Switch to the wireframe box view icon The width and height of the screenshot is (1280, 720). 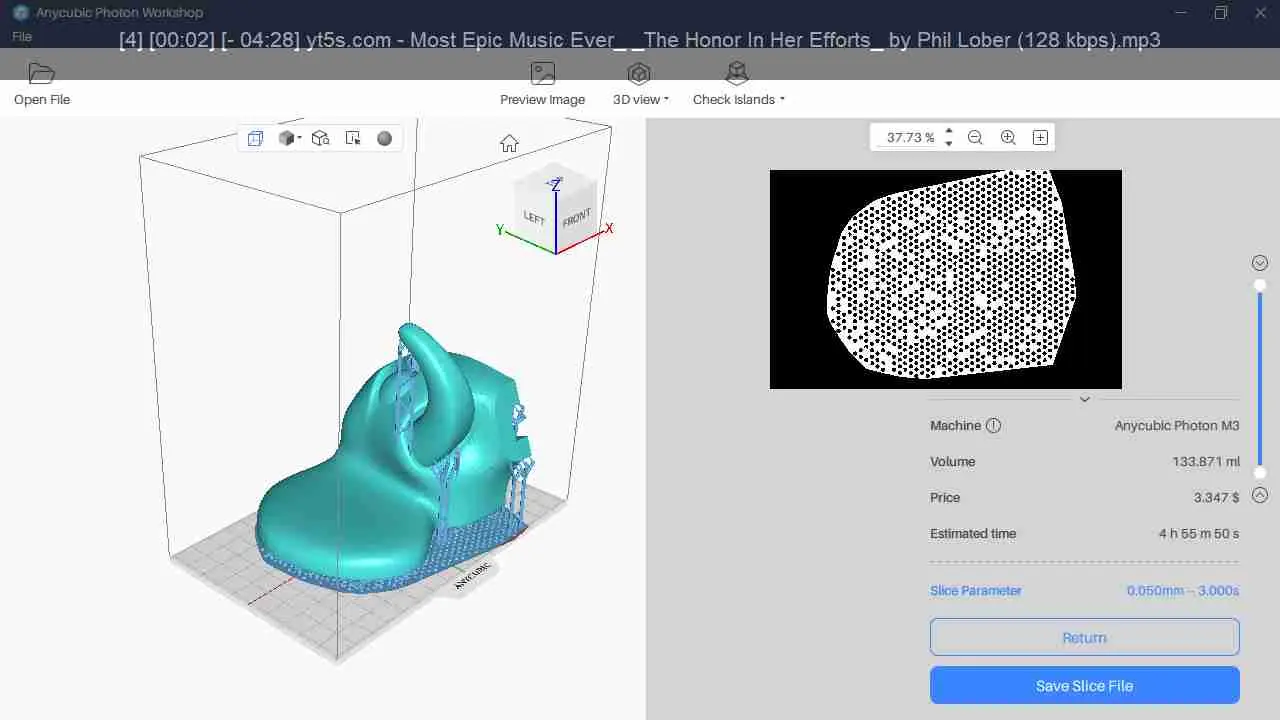[255, 139]
